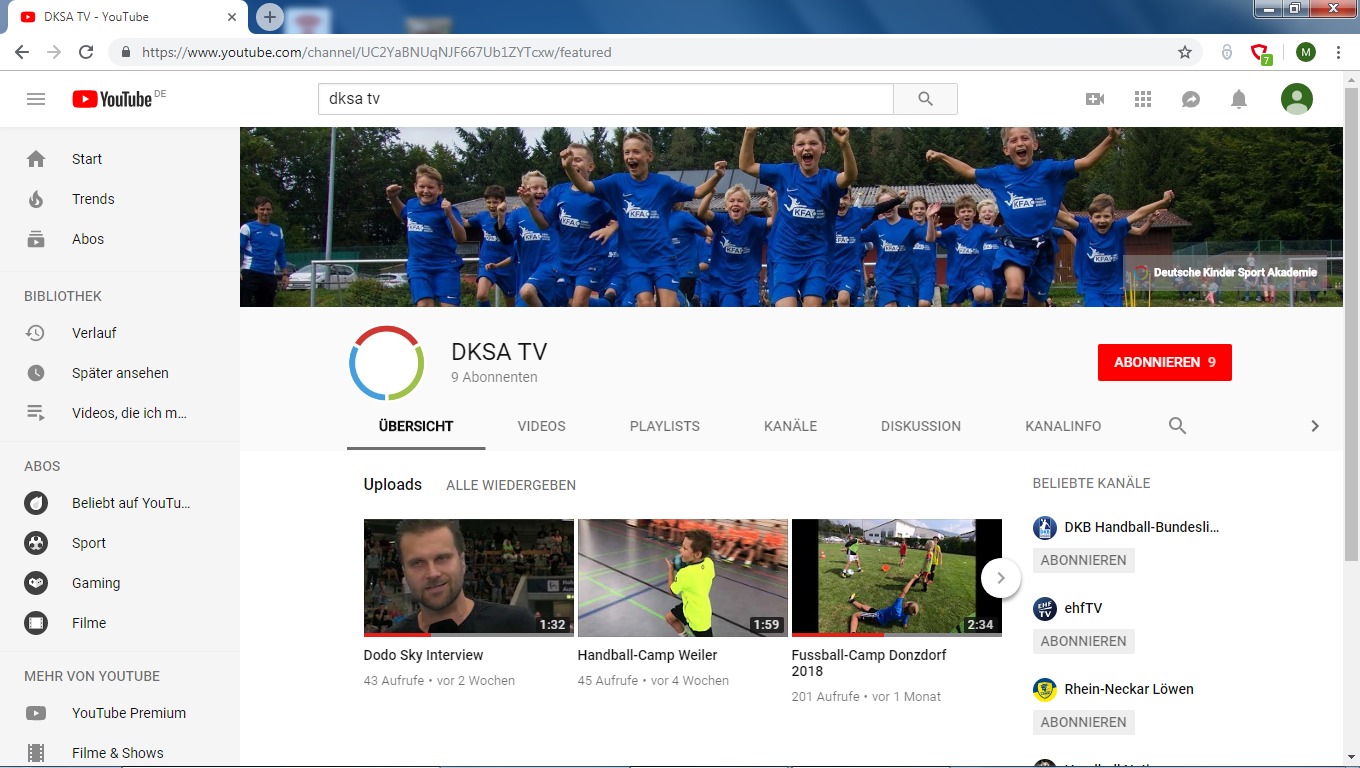
Task: Open the hamburger guide menu
Action: pyautogui.click(x=36, y=99)
